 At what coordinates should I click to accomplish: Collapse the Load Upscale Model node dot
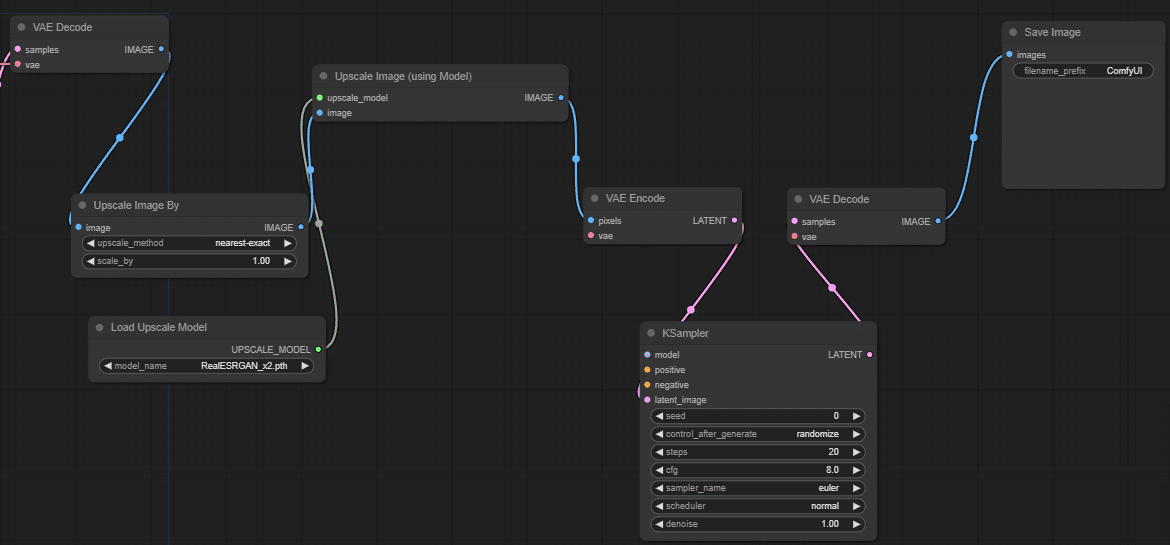pyautogui.click(x=99, y=327)
